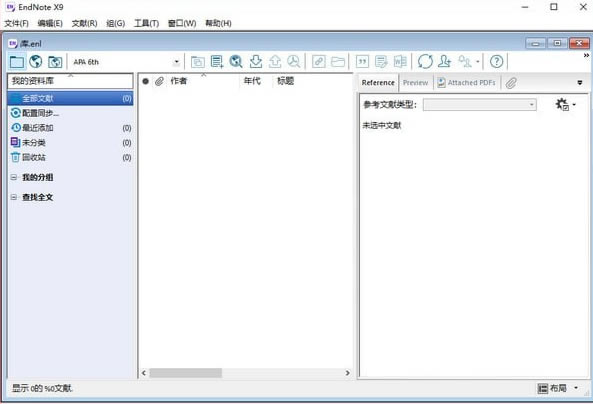Sort by read status dot column

click(x=146, y=81)
